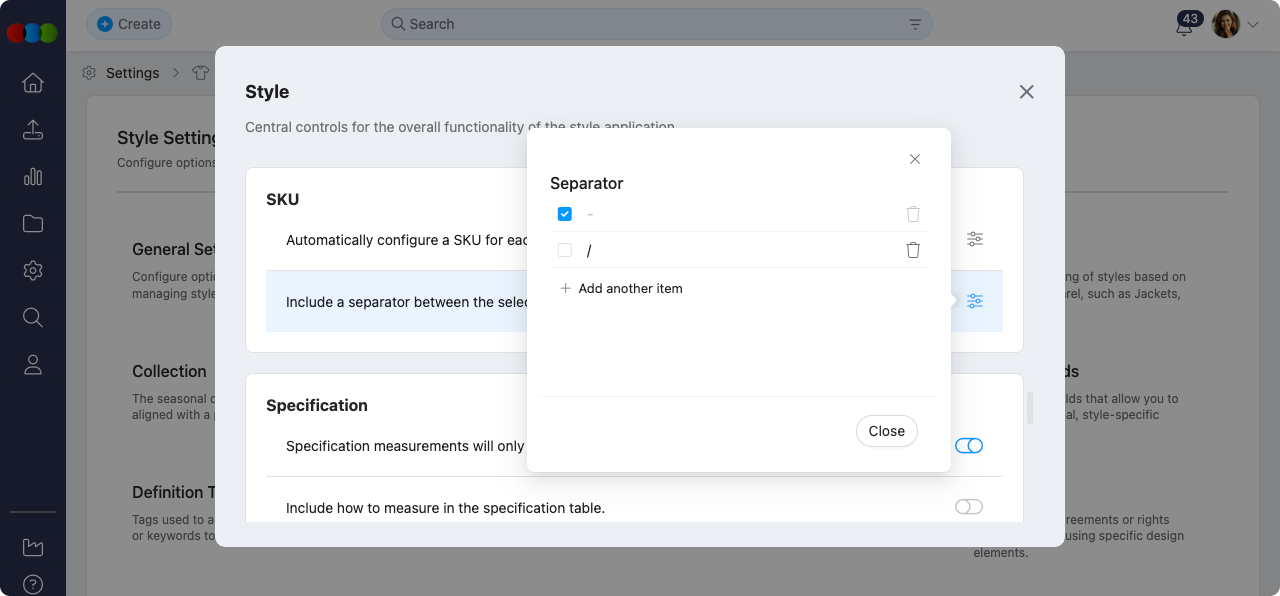Image resolution: width=1280 pixels, height=596 pixels.
Task: Click the Create button
Action: coord(129,24)
